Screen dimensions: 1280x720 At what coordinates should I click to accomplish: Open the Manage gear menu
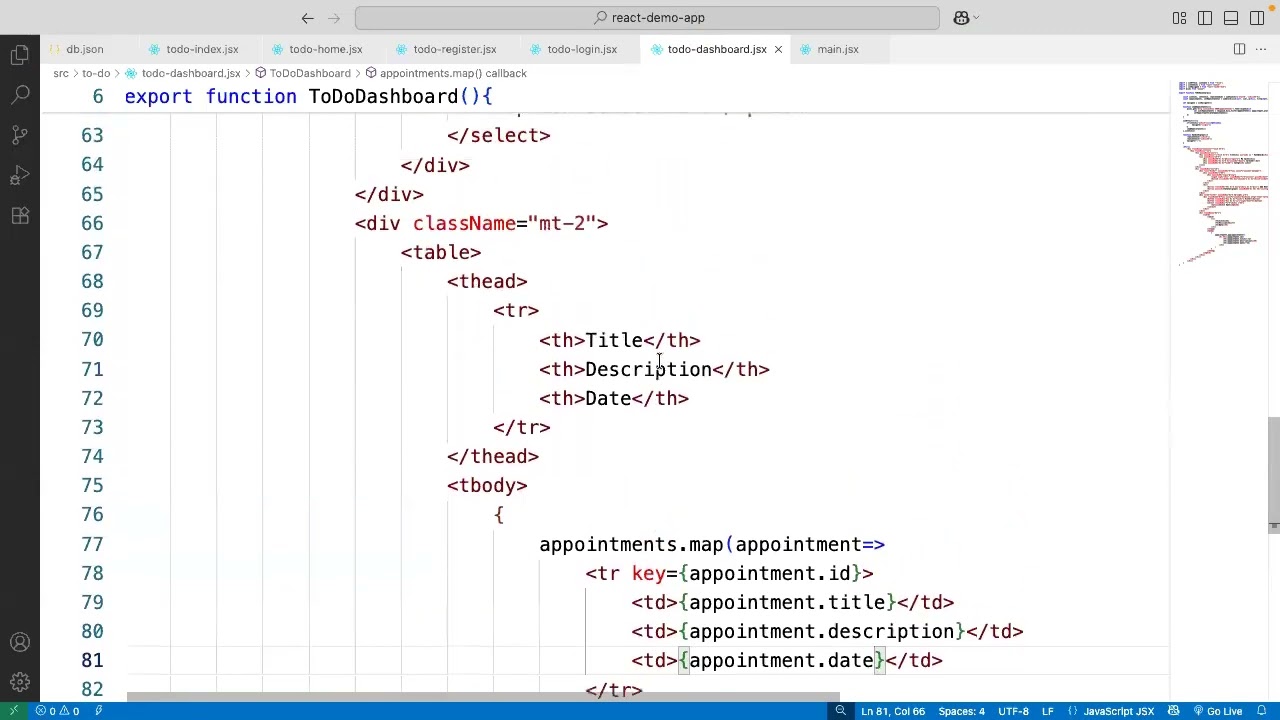[x=20, y=683]
